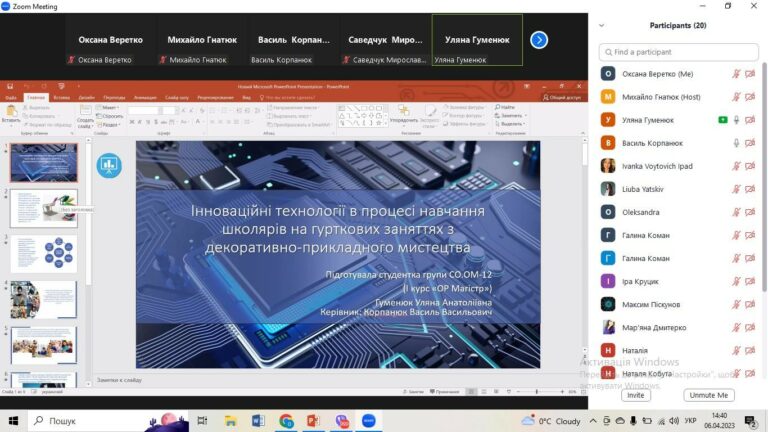
Task: Click the Find a participant search field
Action: click(x=678, y=52)
